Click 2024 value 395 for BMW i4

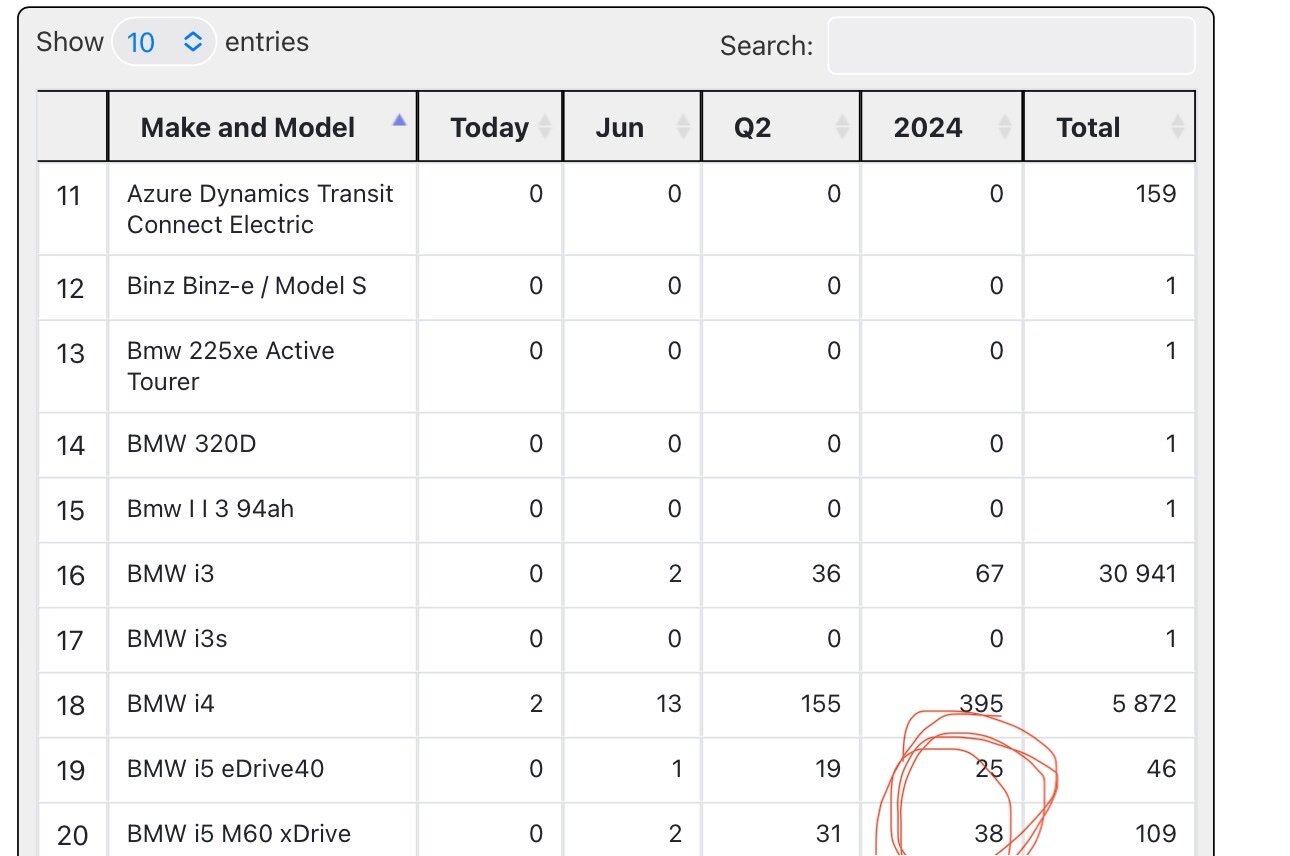point(981,703)
